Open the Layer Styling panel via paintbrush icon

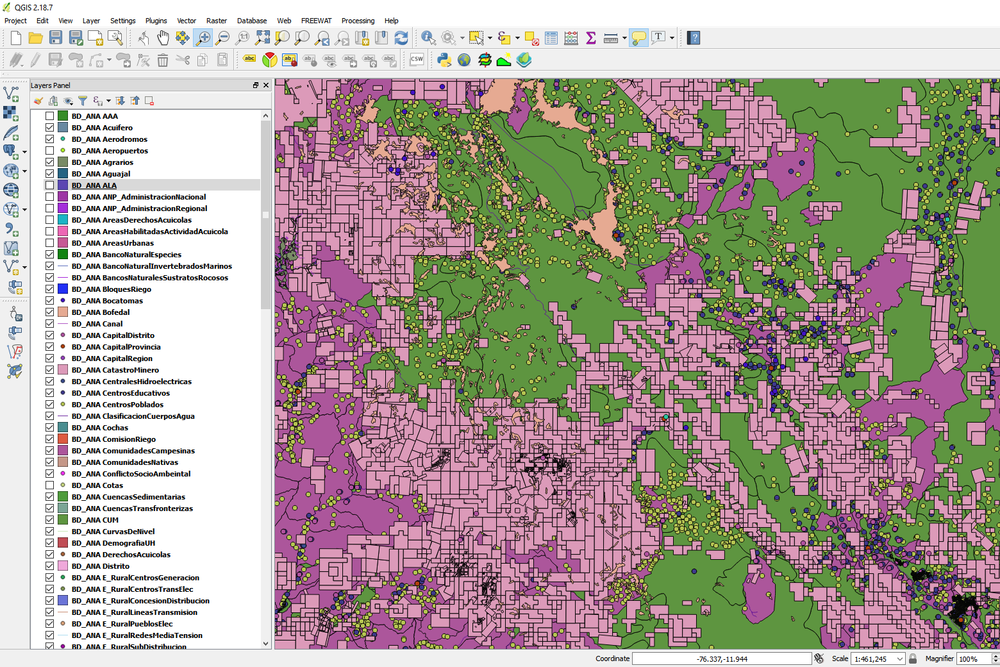click(x=38, y=100)
